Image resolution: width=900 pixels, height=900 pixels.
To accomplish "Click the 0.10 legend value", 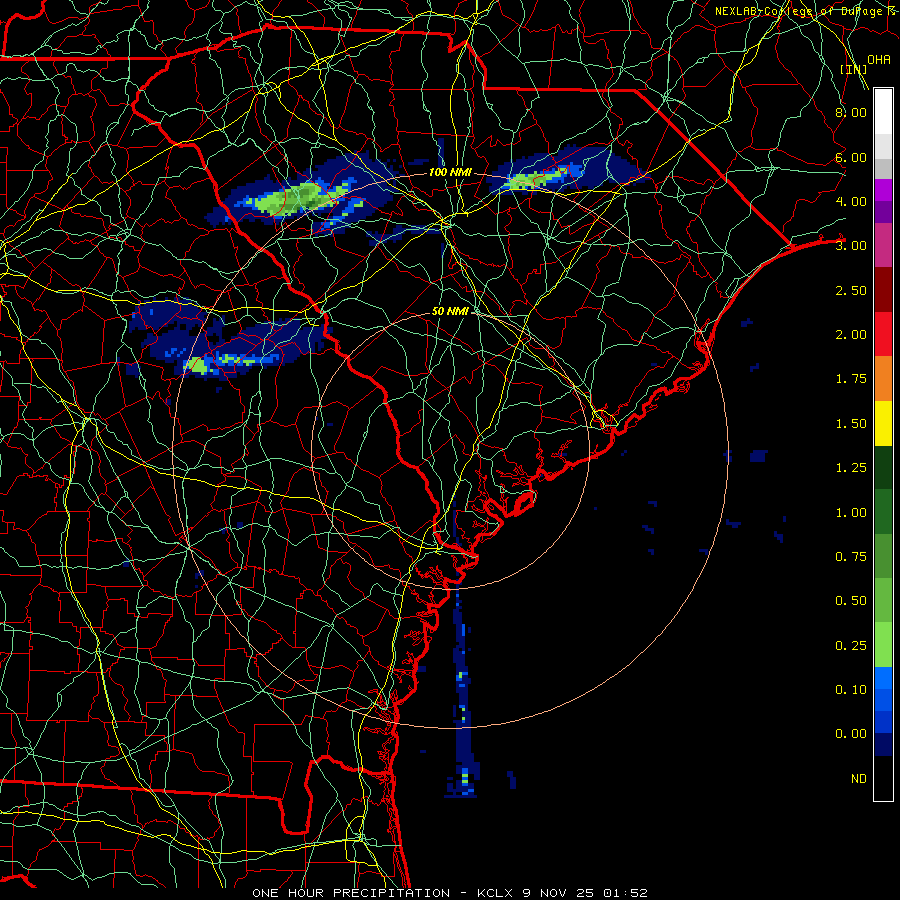I will click(851, 690).
